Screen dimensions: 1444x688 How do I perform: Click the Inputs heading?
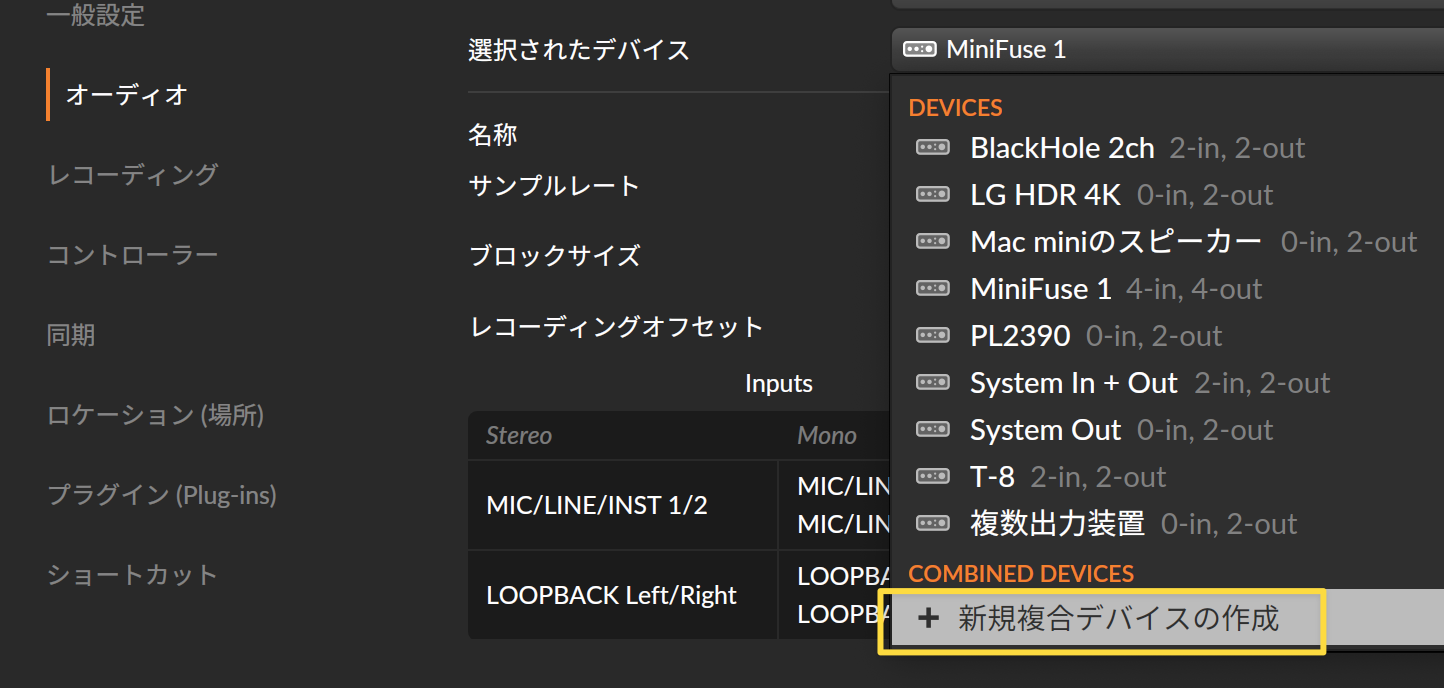click(x=779, y=384)
